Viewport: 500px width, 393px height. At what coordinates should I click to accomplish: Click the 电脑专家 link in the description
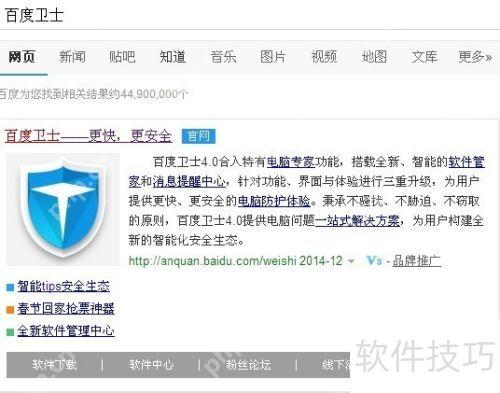[x=291, y=162]
